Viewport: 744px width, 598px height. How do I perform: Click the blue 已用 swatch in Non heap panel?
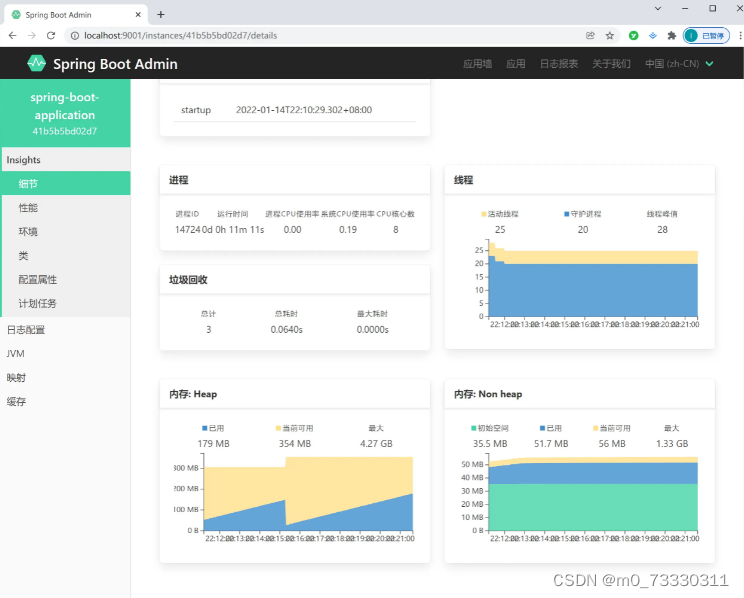(x=542, y=428)
